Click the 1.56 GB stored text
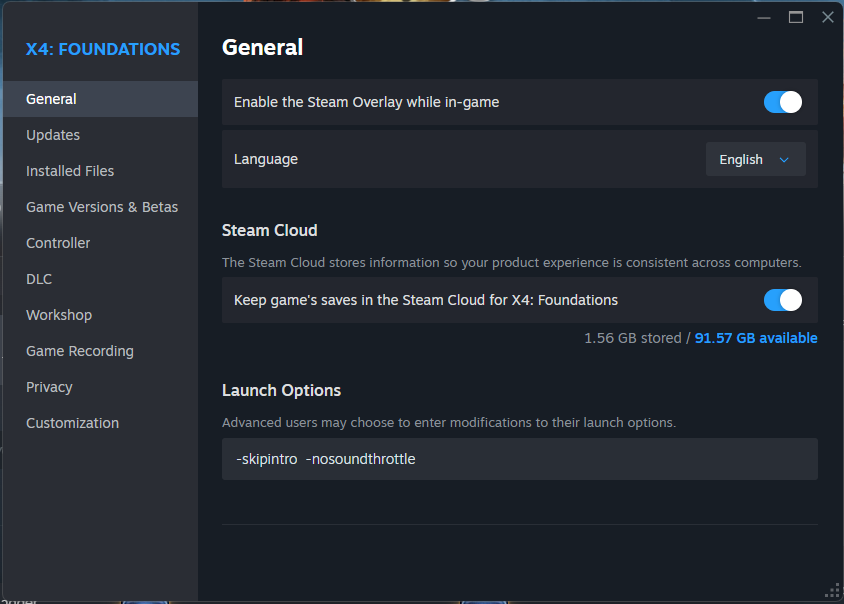The height and width of the screenshot is (604, 844). (632, 338)
